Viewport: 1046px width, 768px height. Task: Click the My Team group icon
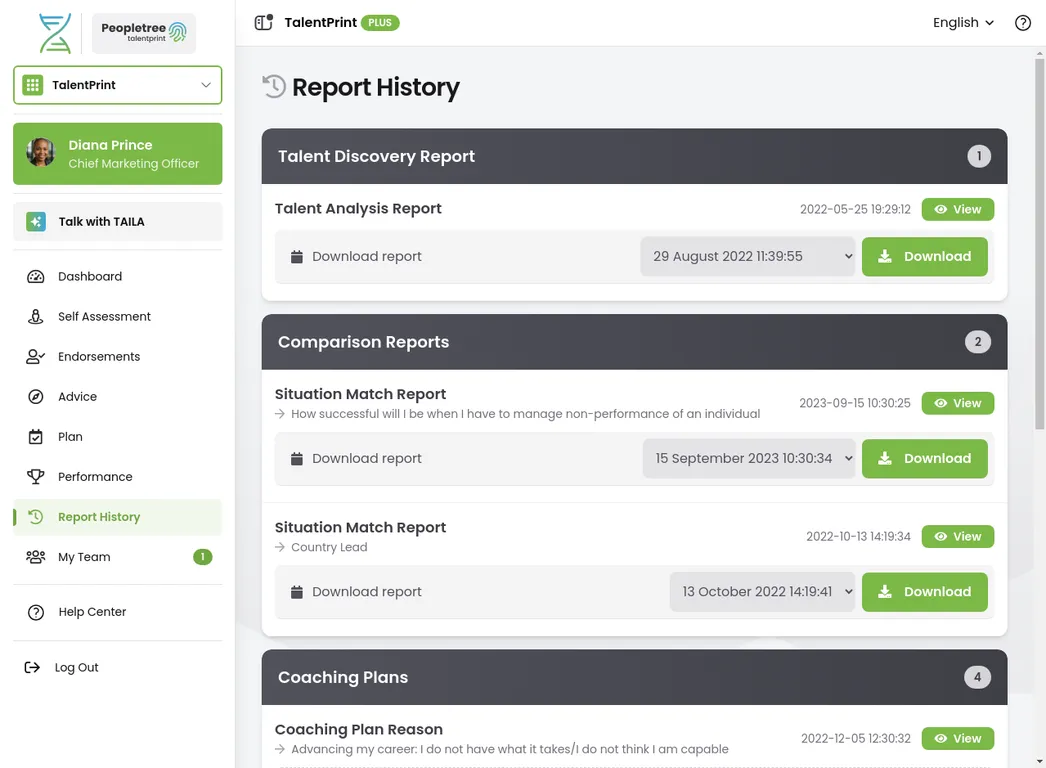click(x=35, y=556)
